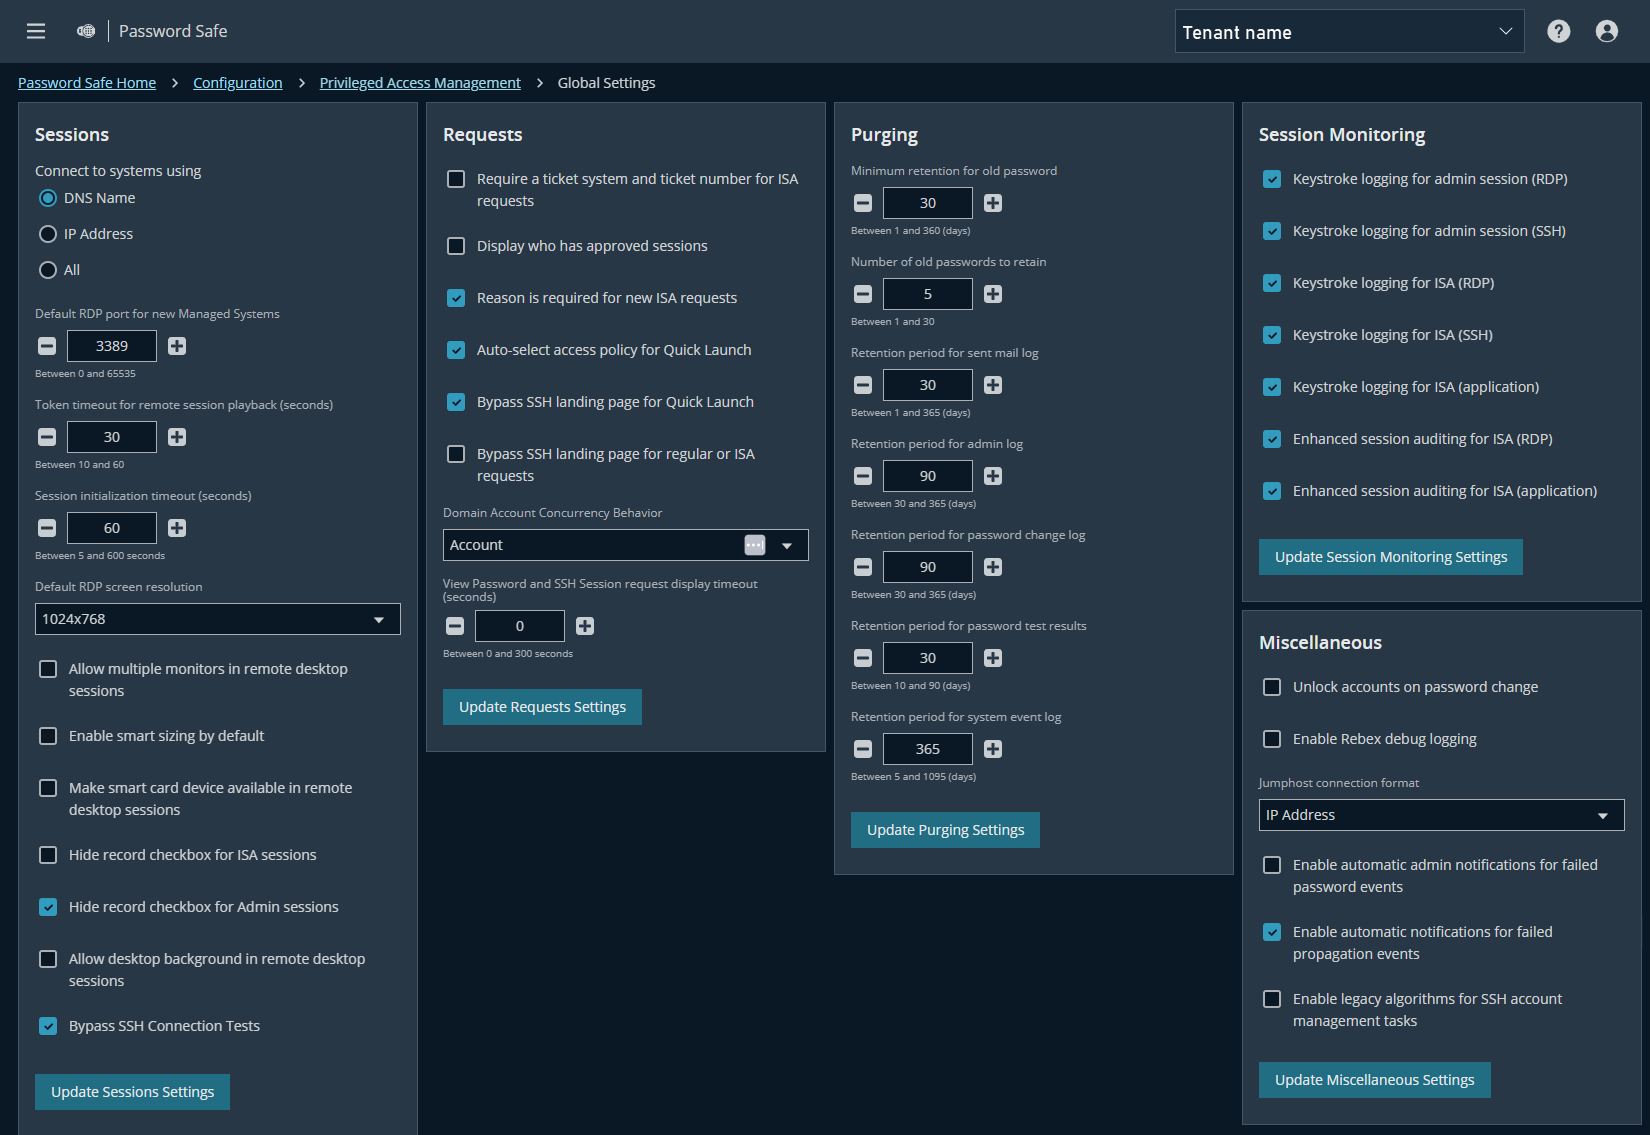Enable Unlock accounts on password change
Screen dimensions: 1650x1135
click(x=1271, y=687)
